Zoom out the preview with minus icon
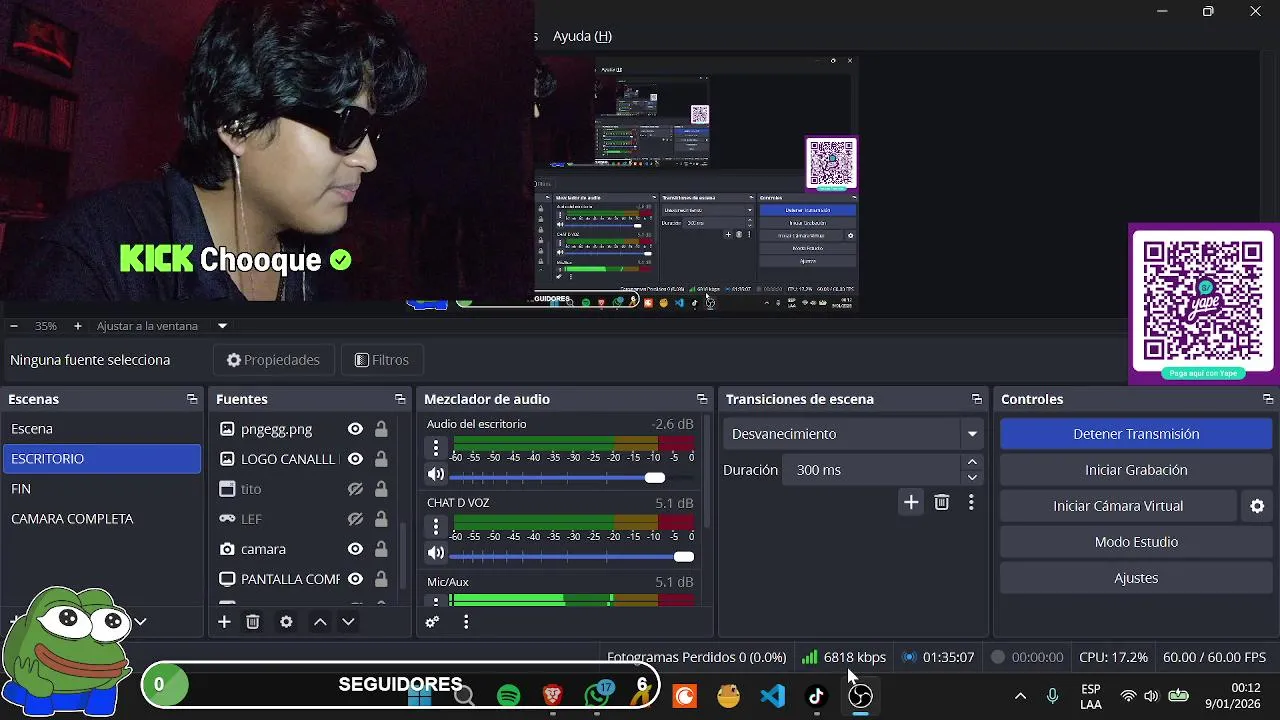1280x720 pixels. tap(14, 326)
